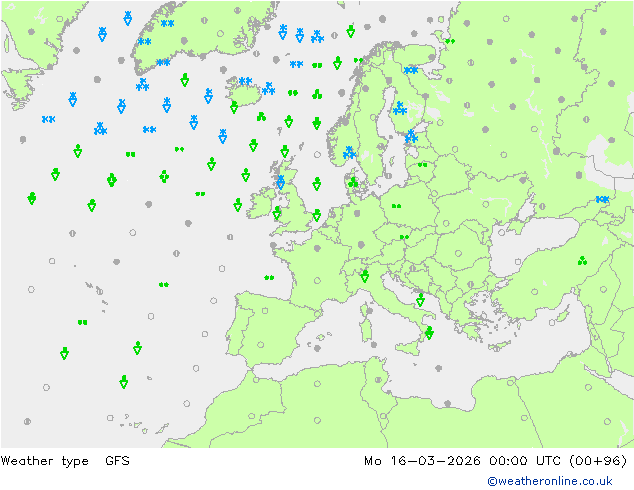Click the grey overcast dot over northern Germany

coord(357,213)
